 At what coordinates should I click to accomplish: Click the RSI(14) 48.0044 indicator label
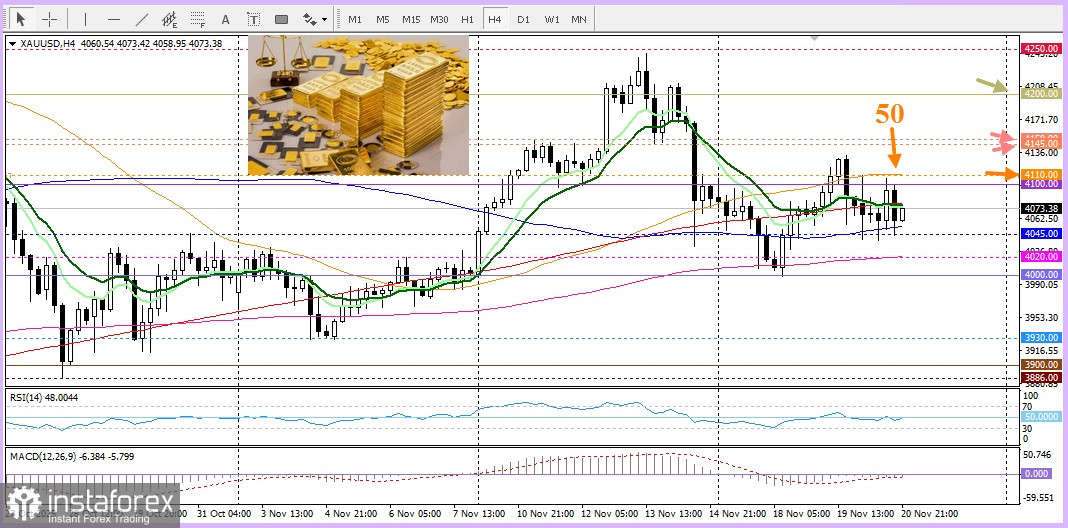[x=44, y=396]
